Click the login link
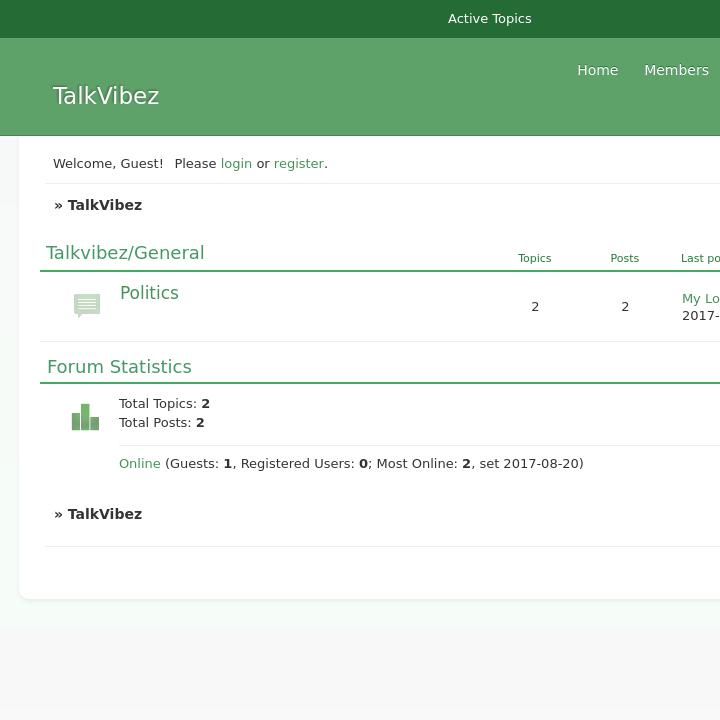The width and height of the screenshot is (720, 720). pyautogui.click(x=236, y=163)
